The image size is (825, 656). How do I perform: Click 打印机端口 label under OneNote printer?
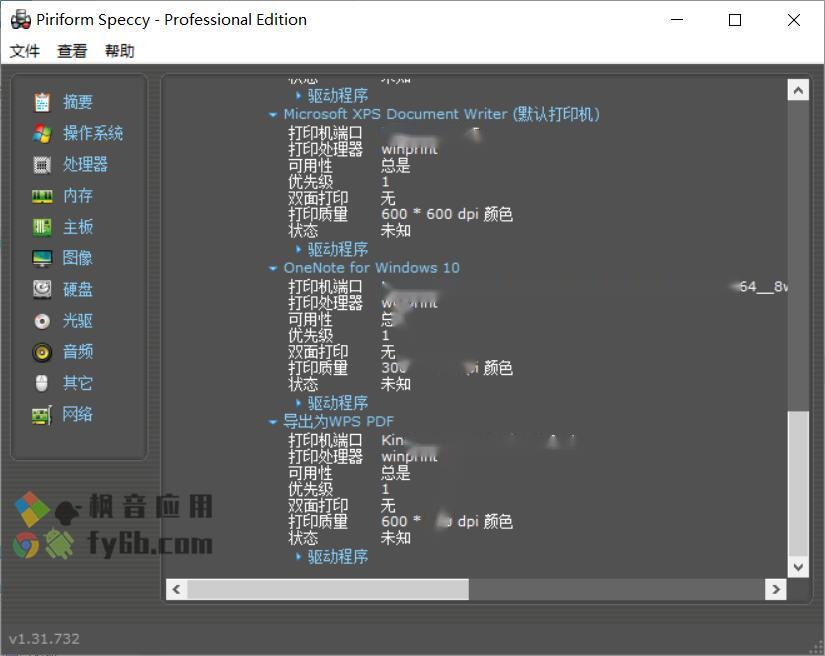coord(325,287)
